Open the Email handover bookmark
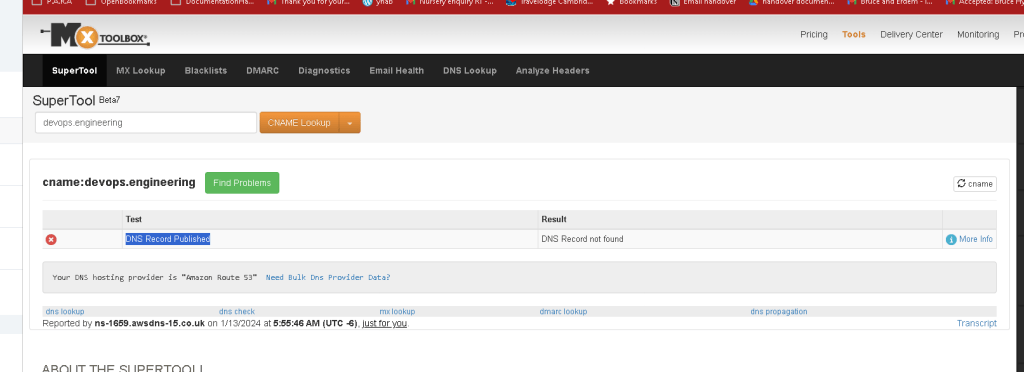 703,3
